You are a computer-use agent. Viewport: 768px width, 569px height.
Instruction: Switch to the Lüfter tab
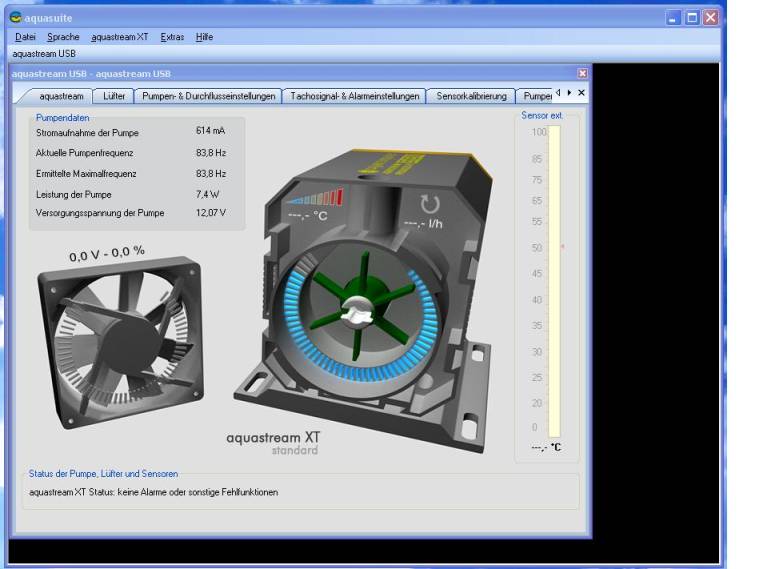point(114,96)
